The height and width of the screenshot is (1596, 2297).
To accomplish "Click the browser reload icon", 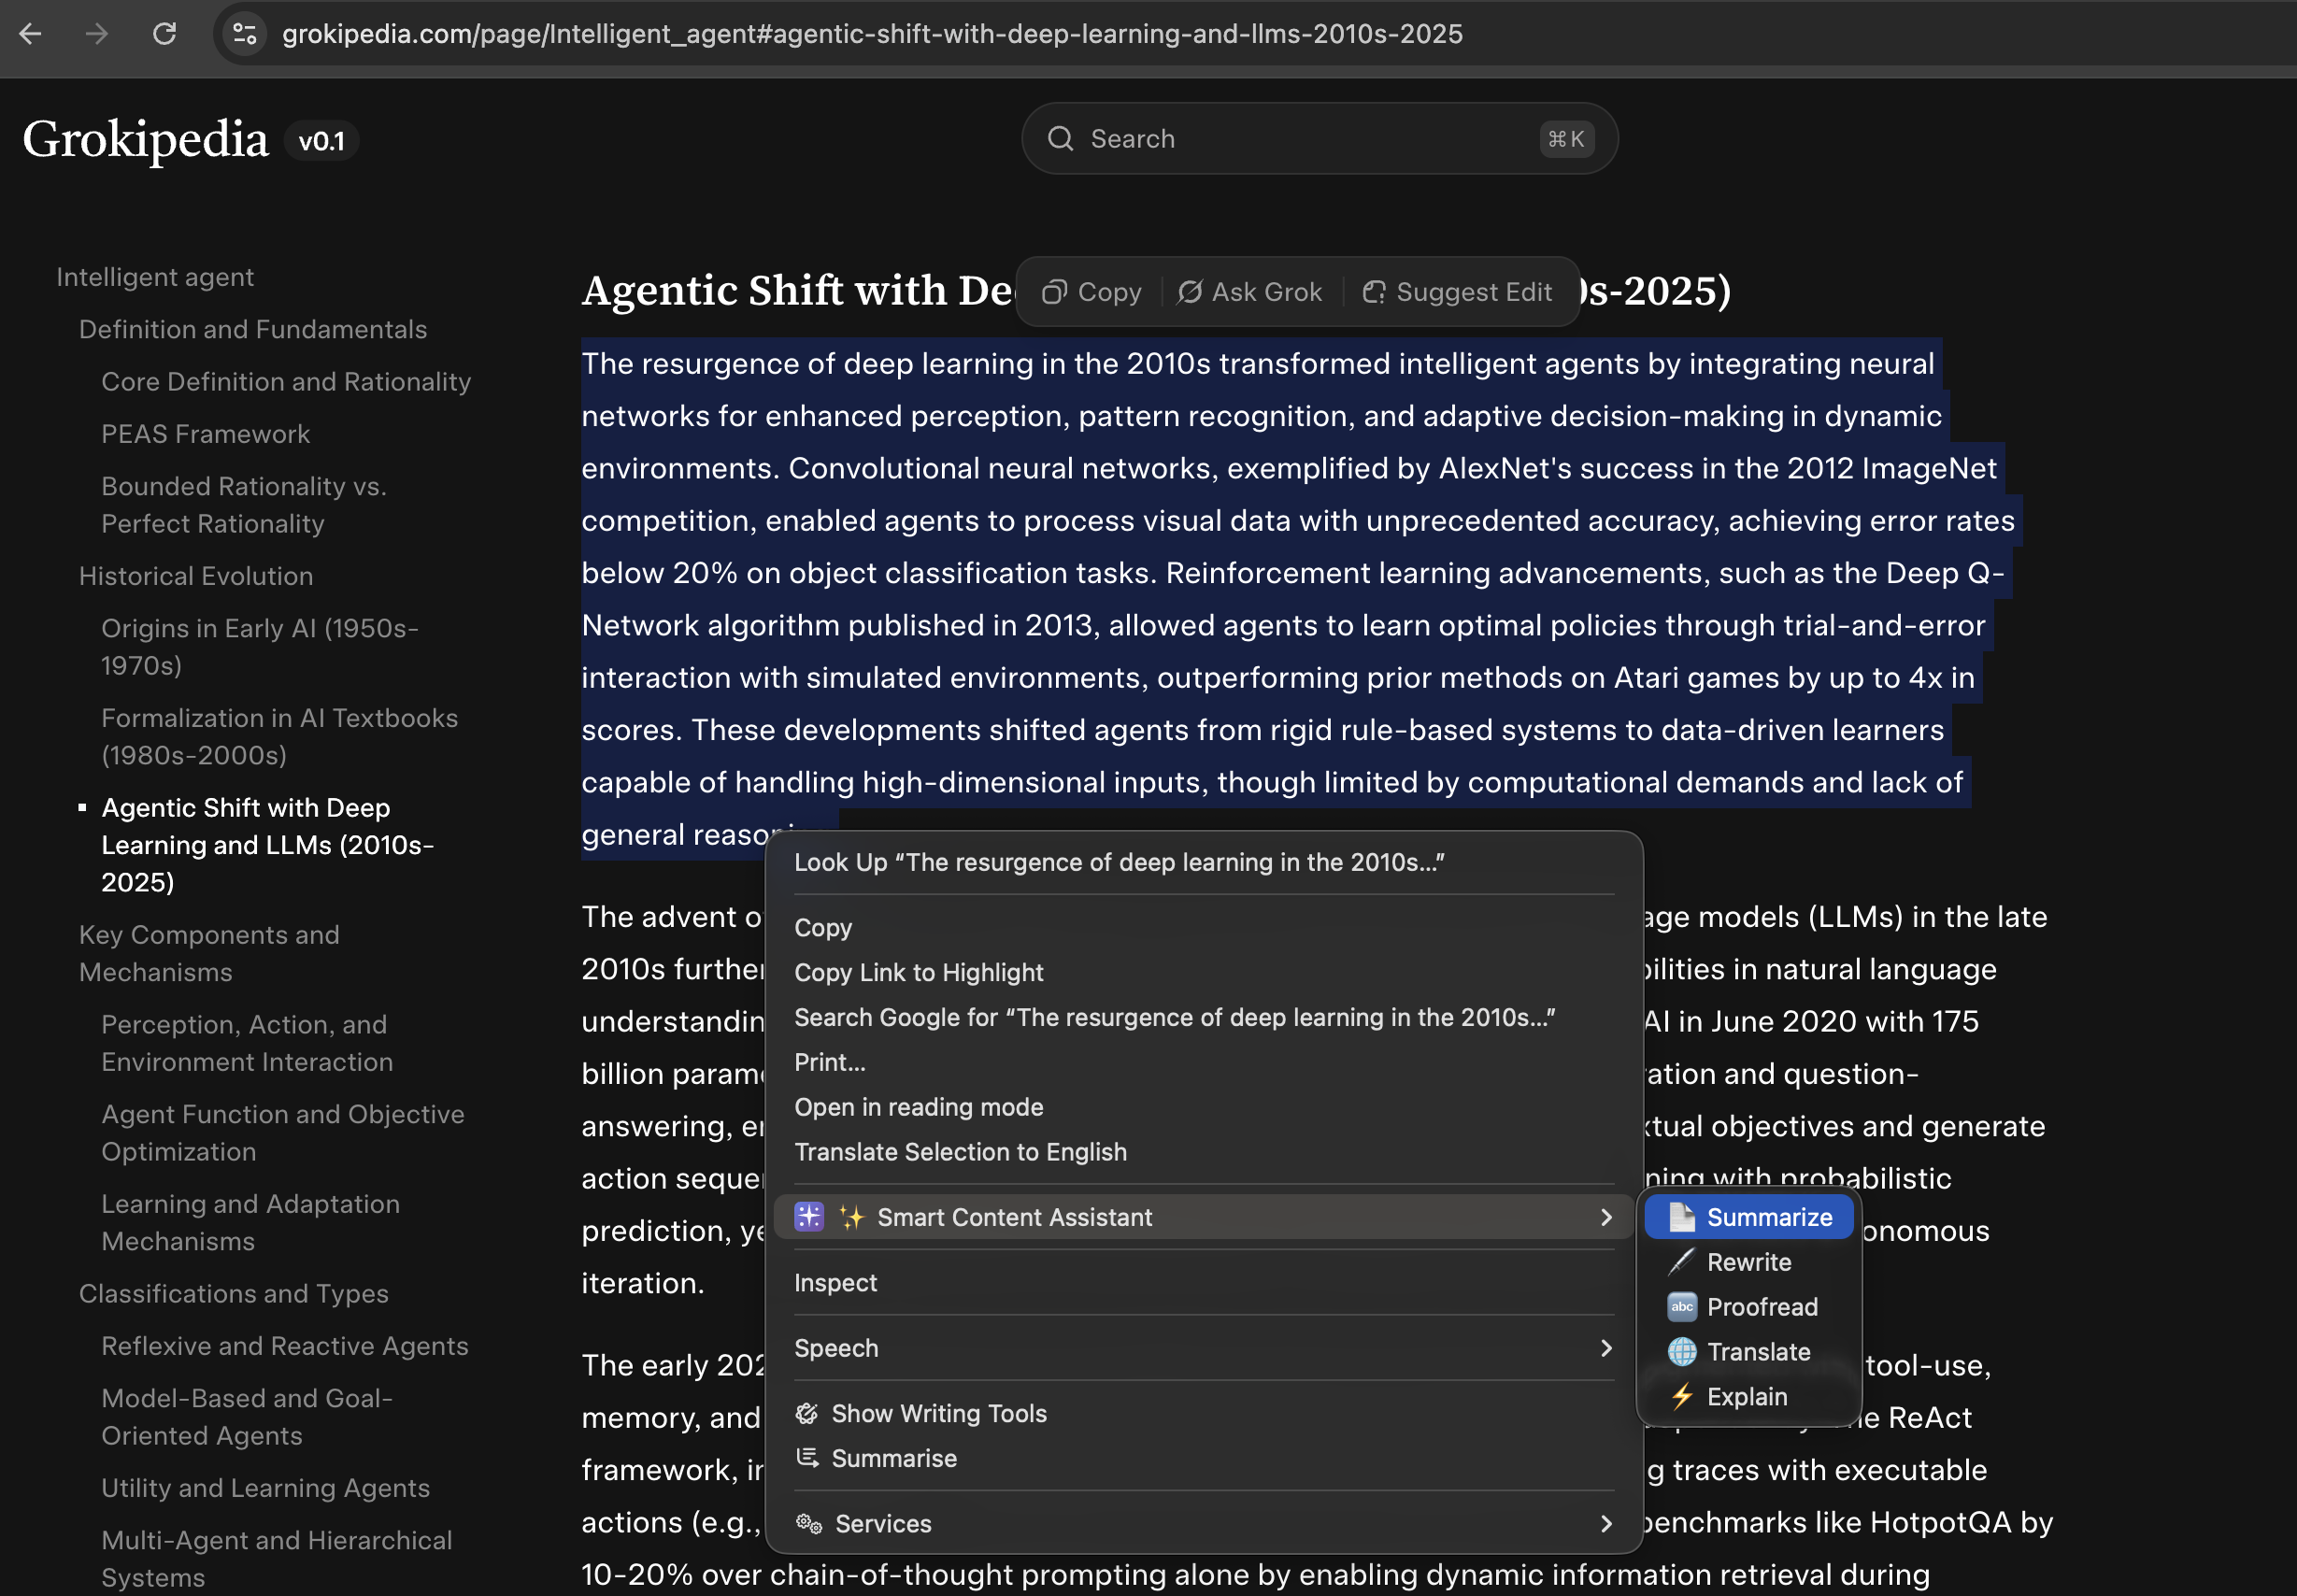I will 165,34.
